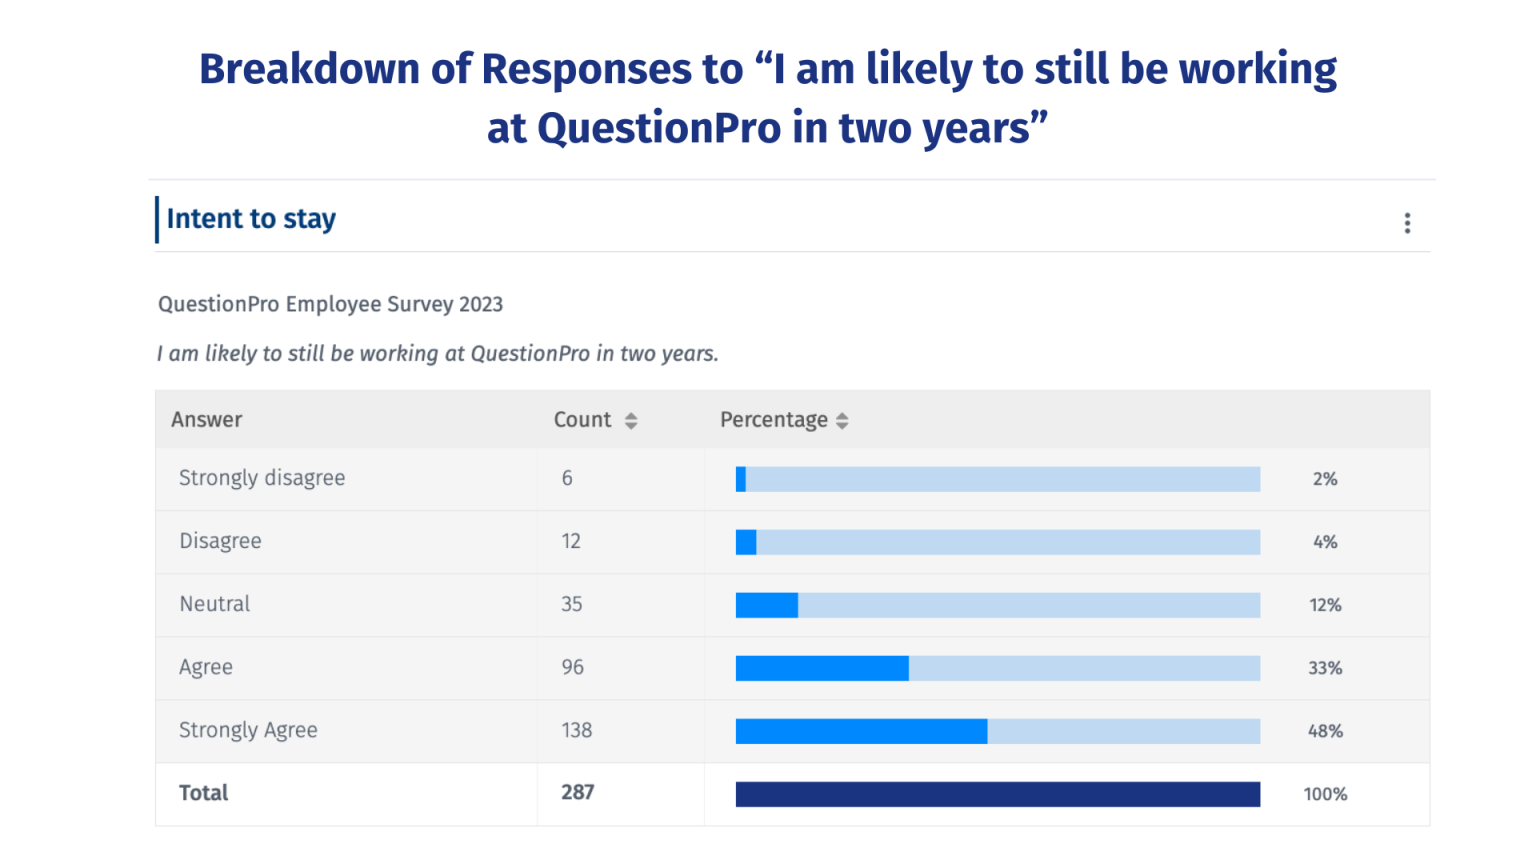
Task: Click the Total row label
Action: [203, 793]
